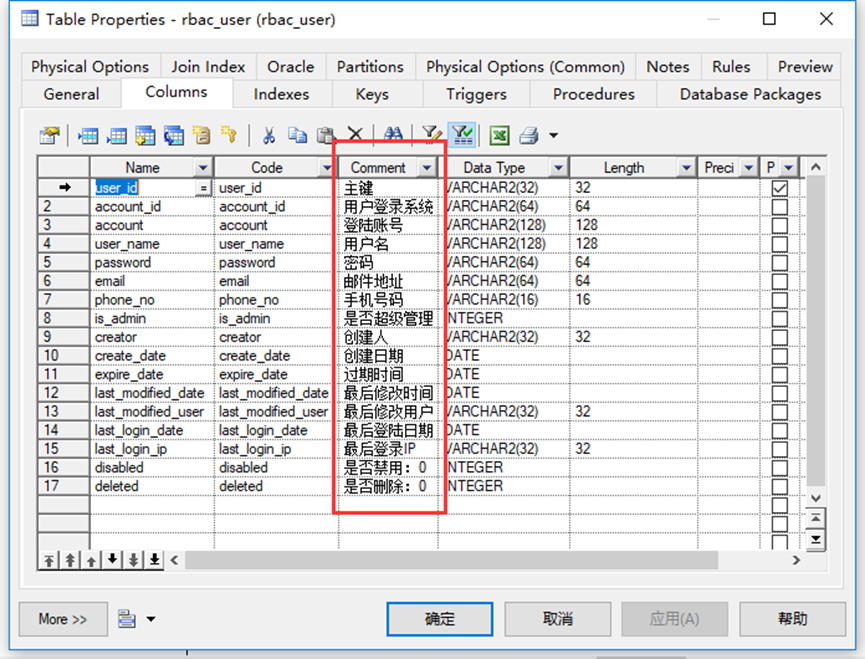
Task: Click the Create Index notepad-star icon
Action: click(x=201, y=135)
